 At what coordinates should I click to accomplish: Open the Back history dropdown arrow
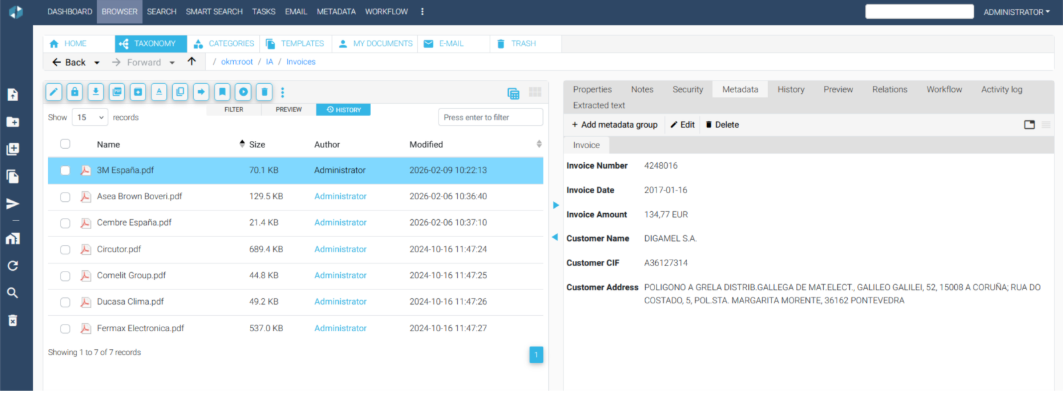97,62
